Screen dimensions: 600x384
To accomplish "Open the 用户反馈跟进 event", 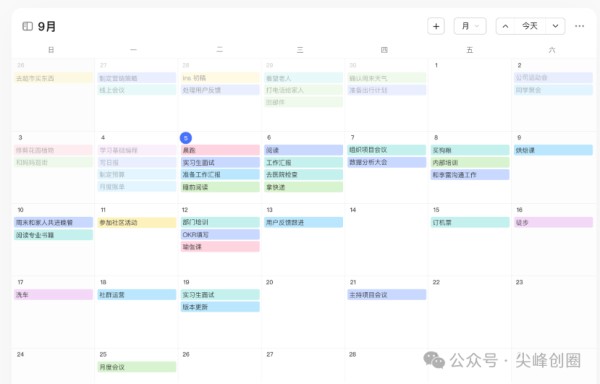I will tap(303, 222).
